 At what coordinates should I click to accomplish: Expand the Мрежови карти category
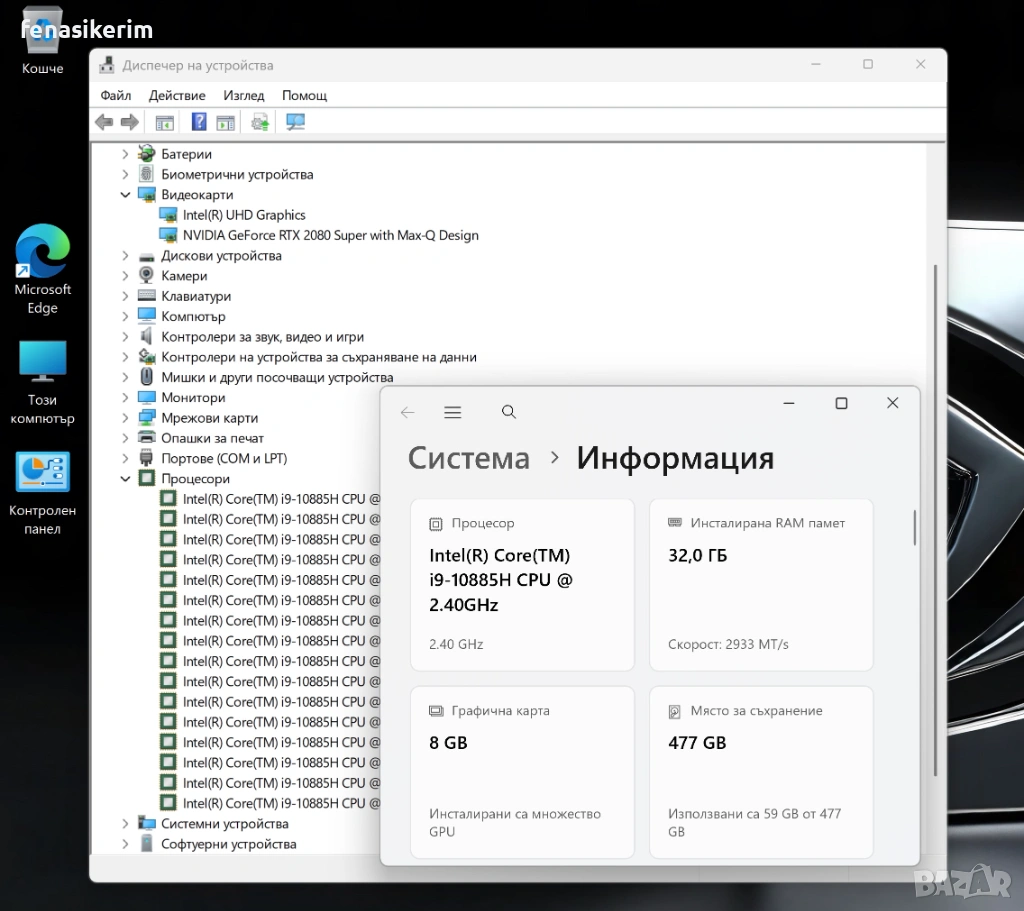125,418
